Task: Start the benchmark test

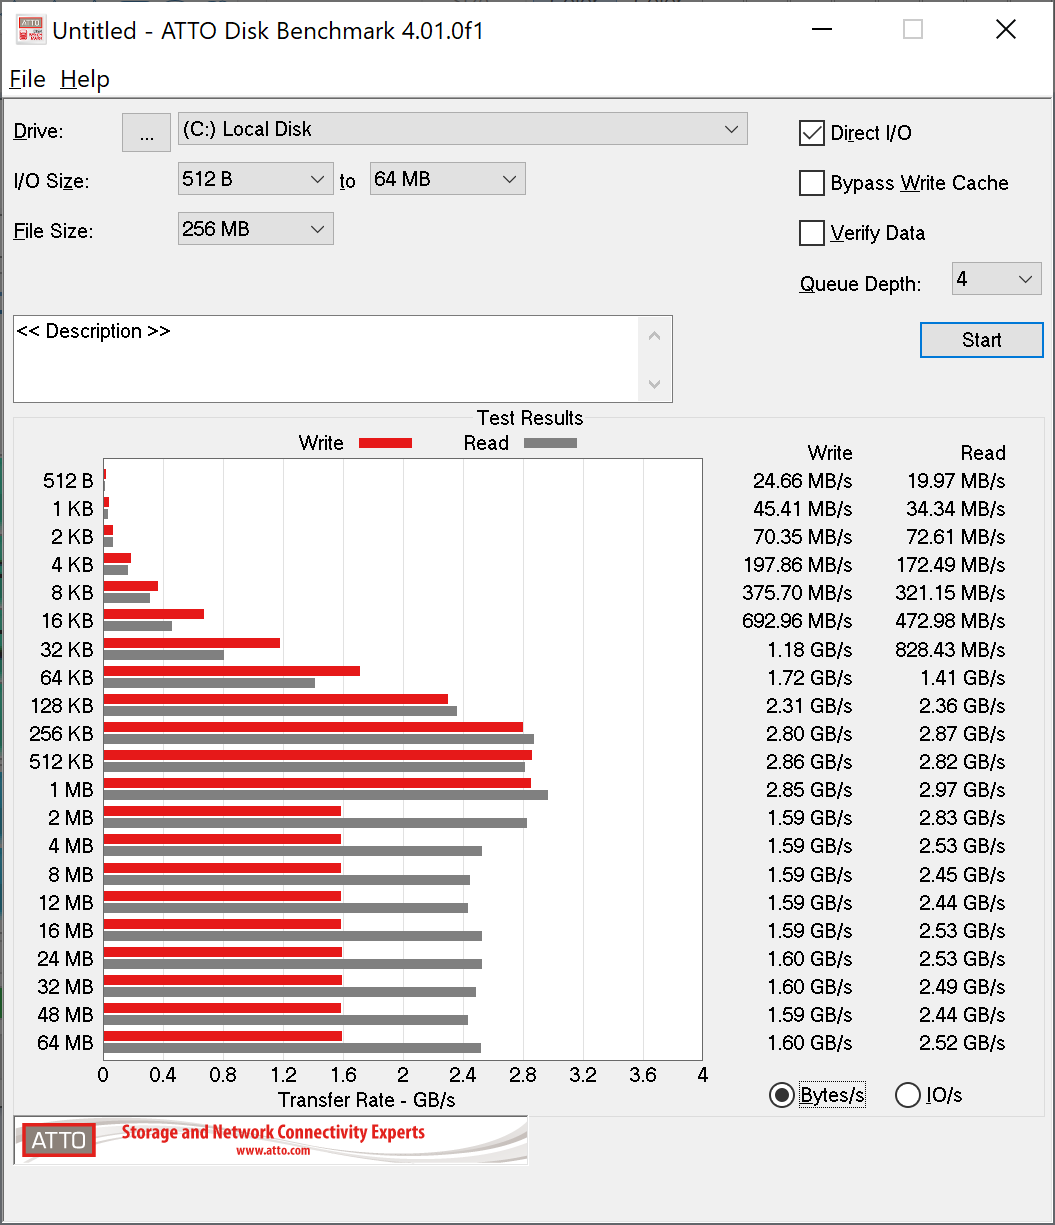Action: click(982, 340)
